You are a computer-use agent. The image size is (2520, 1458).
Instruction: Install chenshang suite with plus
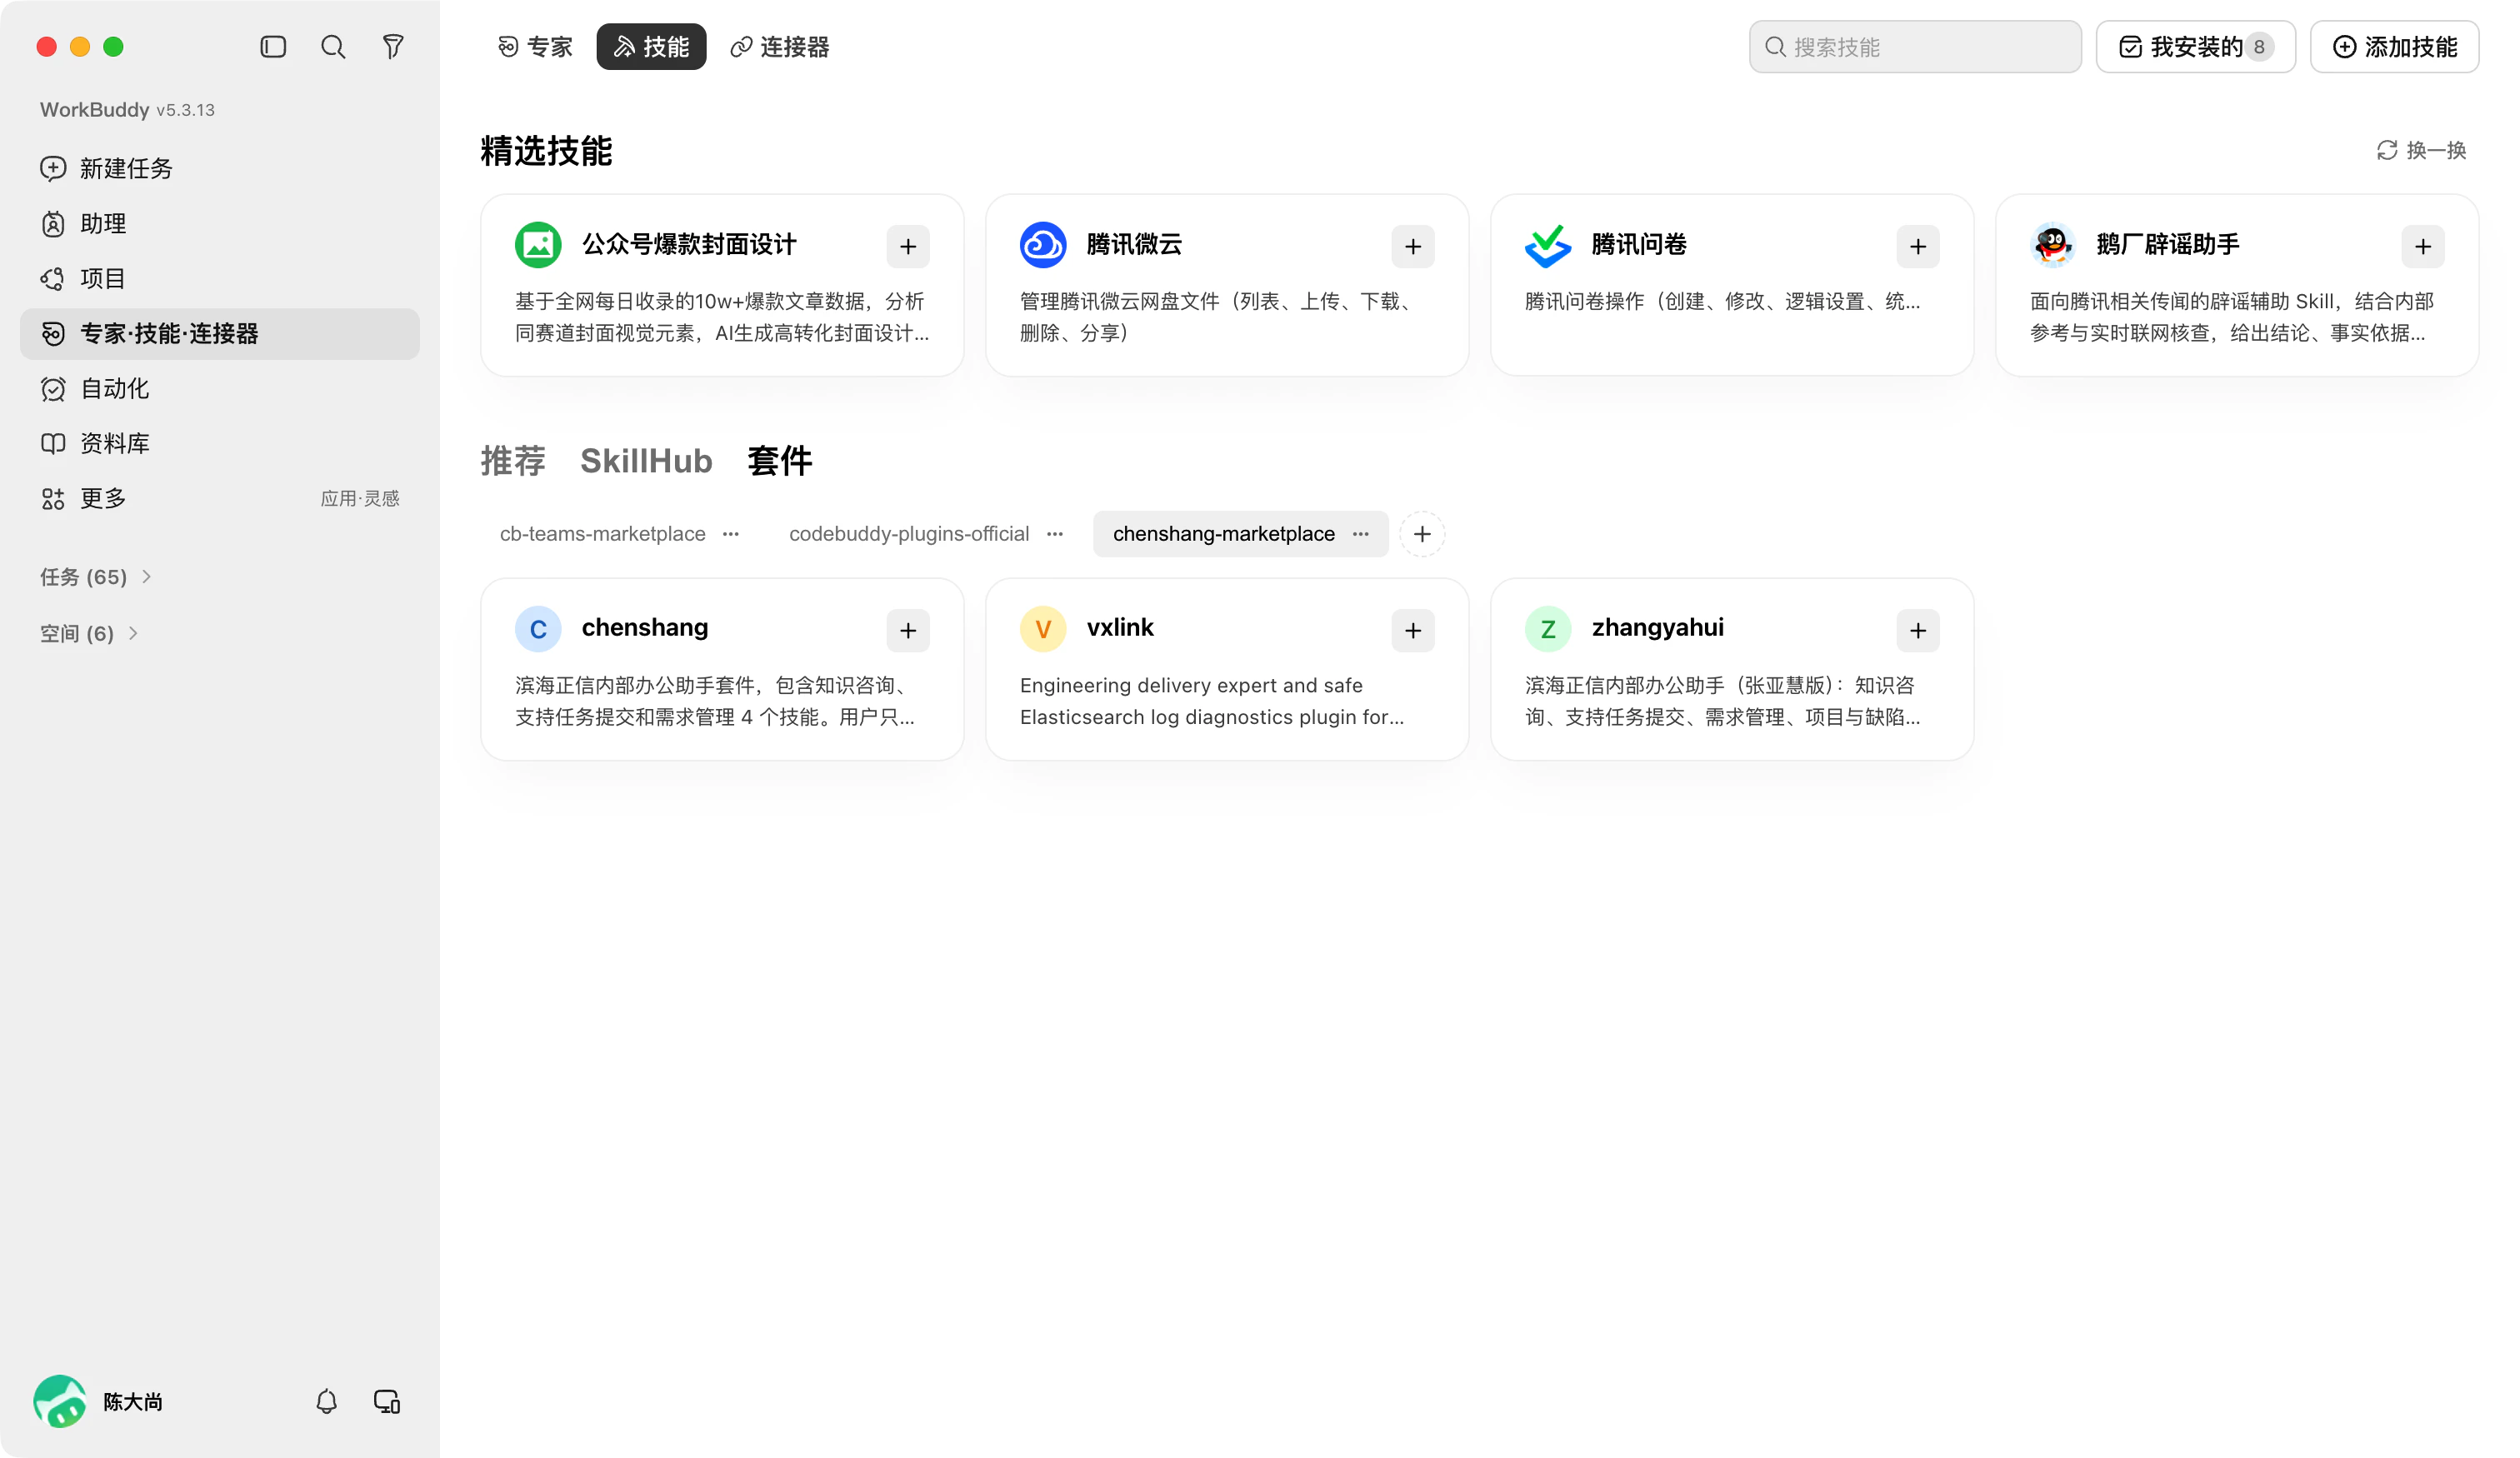[908, 630]
